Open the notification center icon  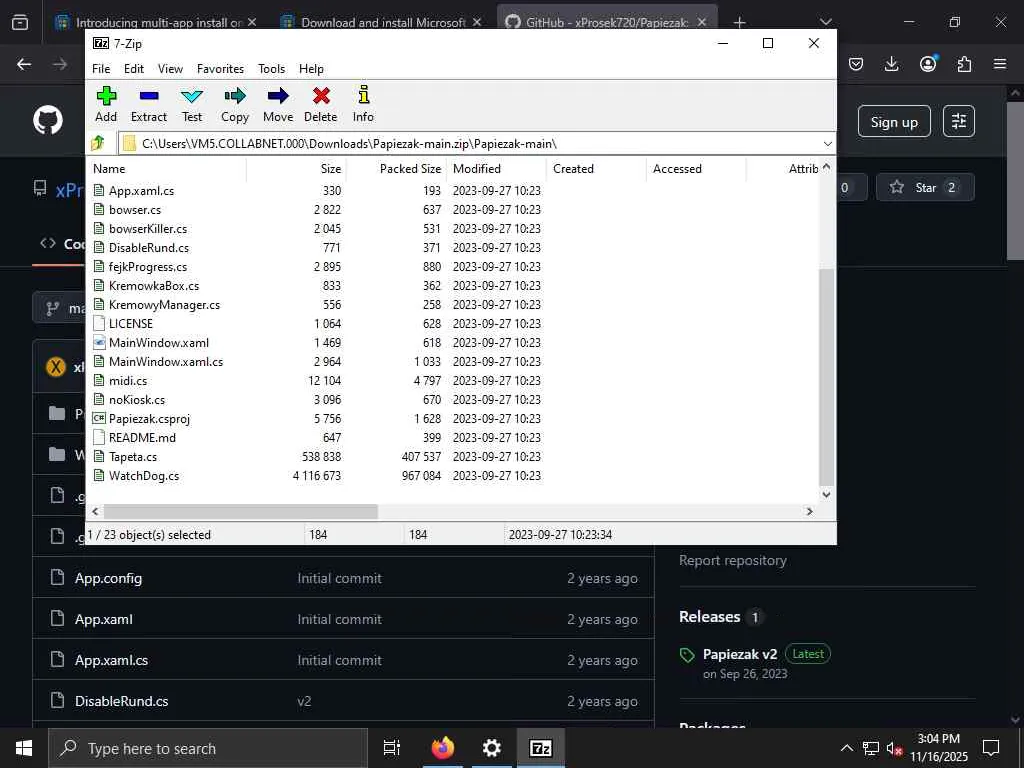coord(991,748)
